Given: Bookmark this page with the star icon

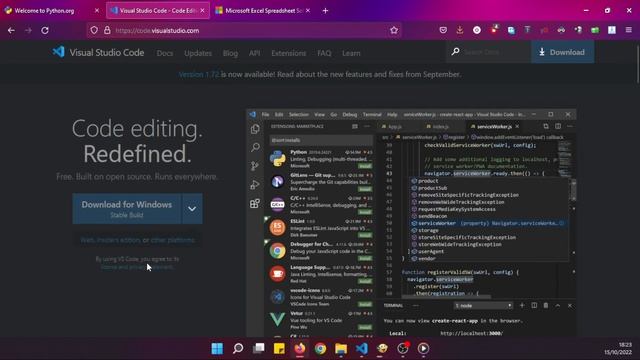Looking at the screenshot, I should click(x=394, y=30).
